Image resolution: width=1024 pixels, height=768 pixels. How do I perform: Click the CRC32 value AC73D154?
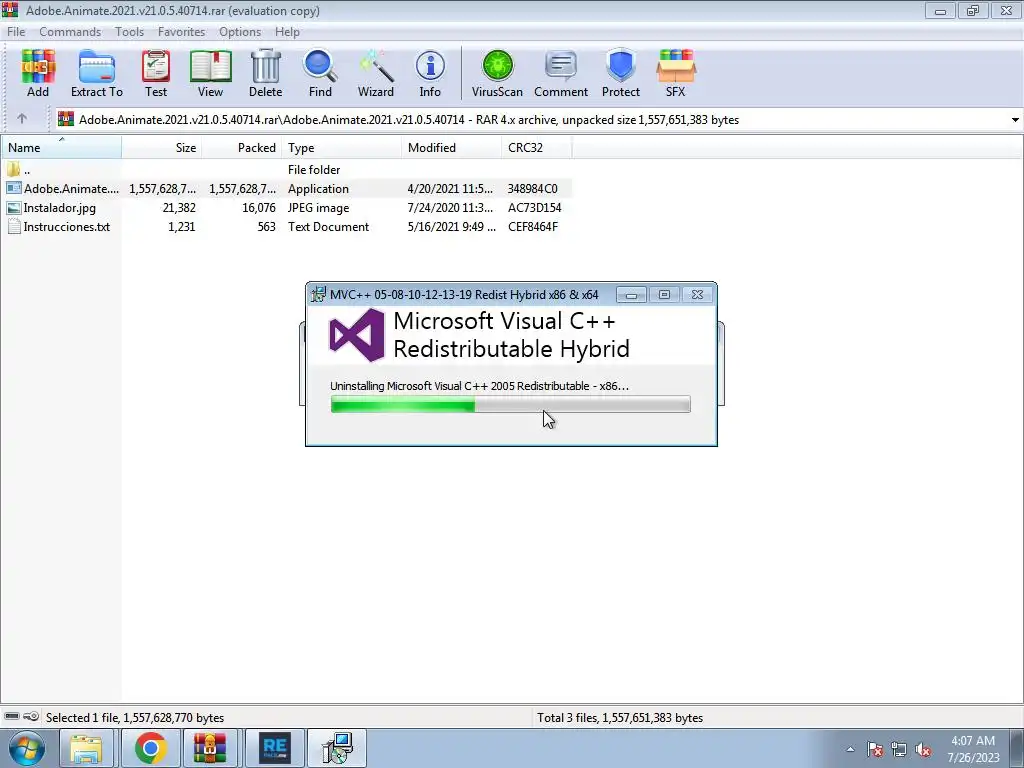tap(534, 208)
